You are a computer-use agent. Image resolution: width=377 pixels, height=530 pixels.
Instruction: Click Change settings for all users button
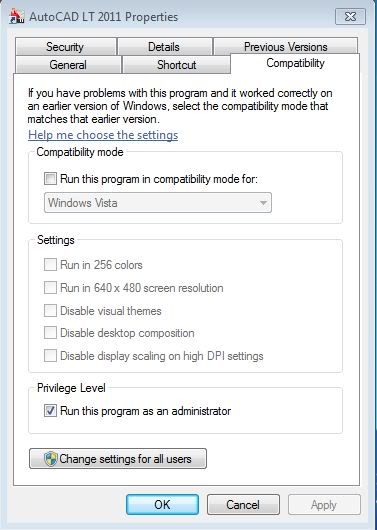click(x=118, y=459)
